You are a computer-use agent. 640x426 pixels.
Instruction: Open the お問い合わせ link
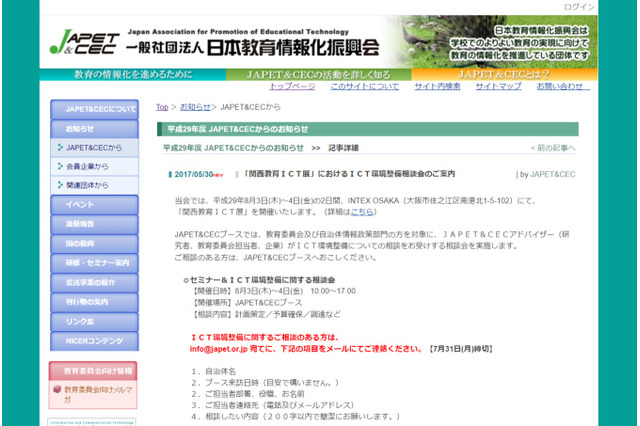[x=563, y=86]
